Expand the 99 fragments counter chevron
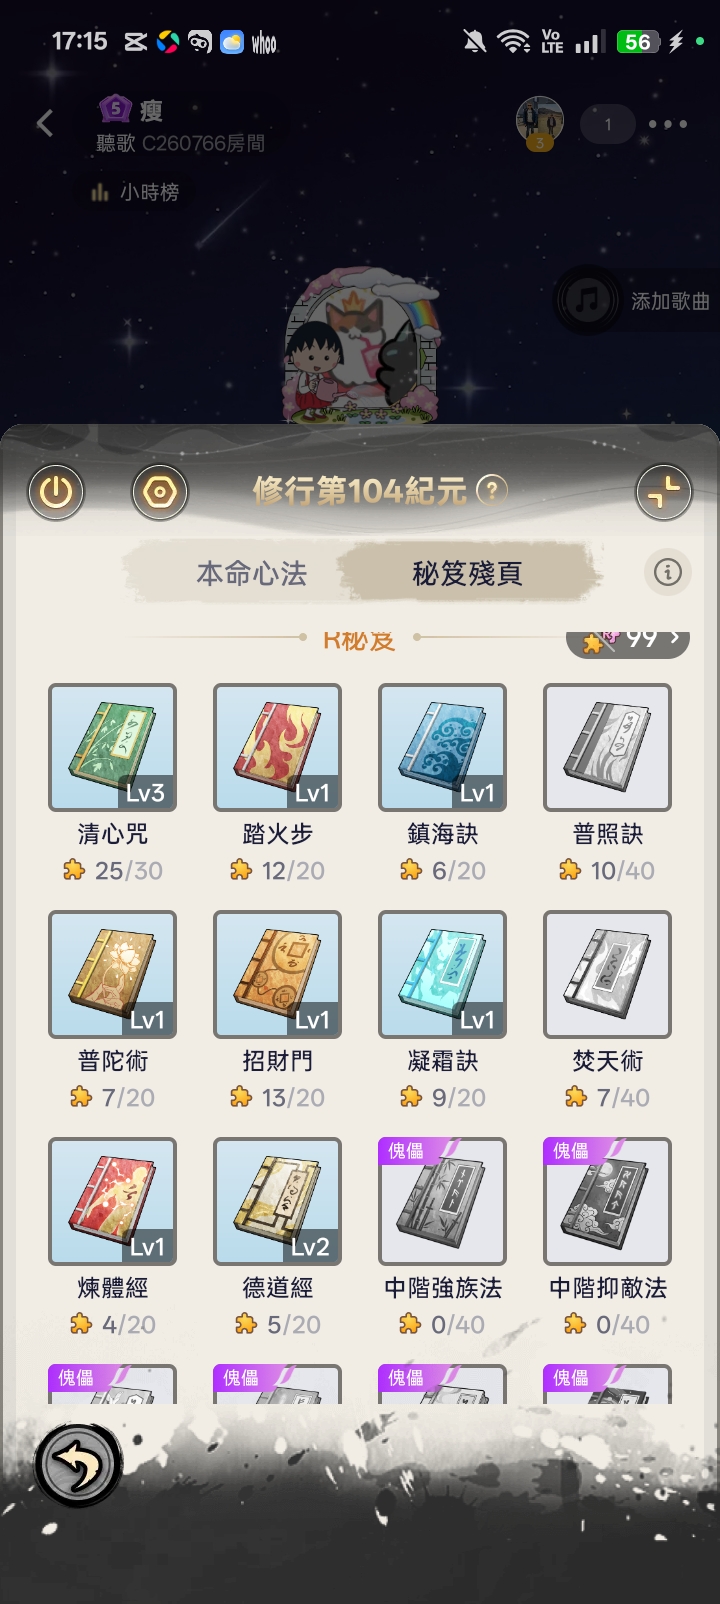720x1604 pixels. click(x=677, y=637)
